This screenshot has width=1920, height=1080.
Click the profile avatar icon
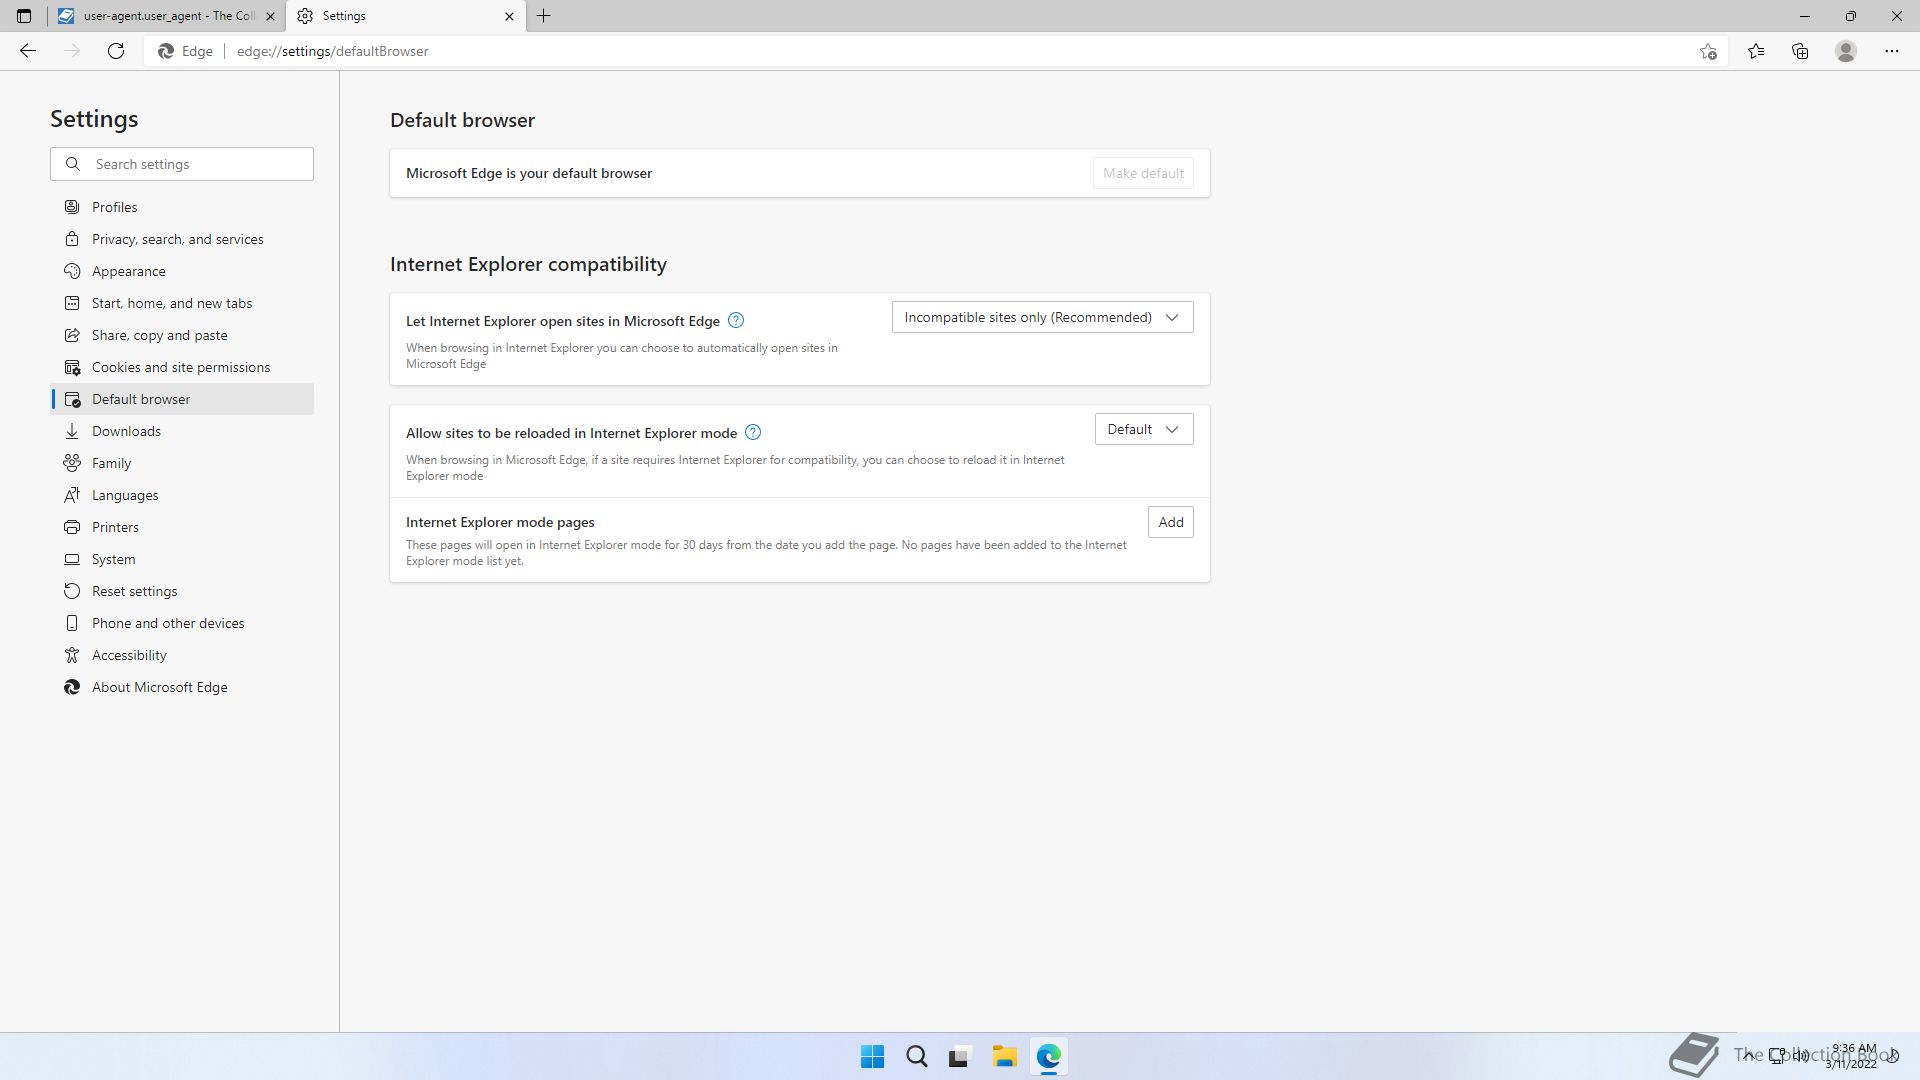[1846, 51]
